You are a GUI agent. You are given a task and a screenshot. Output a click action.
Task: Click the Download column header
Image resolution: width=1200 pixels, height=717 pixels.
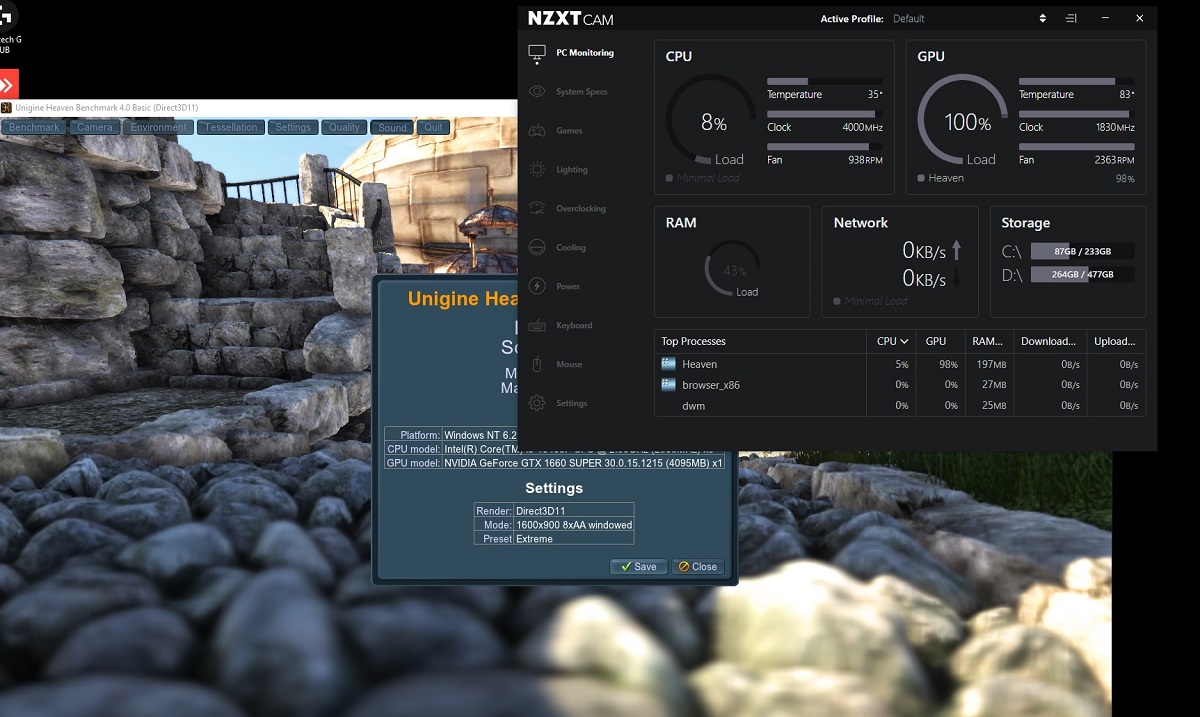[1048, 342]
